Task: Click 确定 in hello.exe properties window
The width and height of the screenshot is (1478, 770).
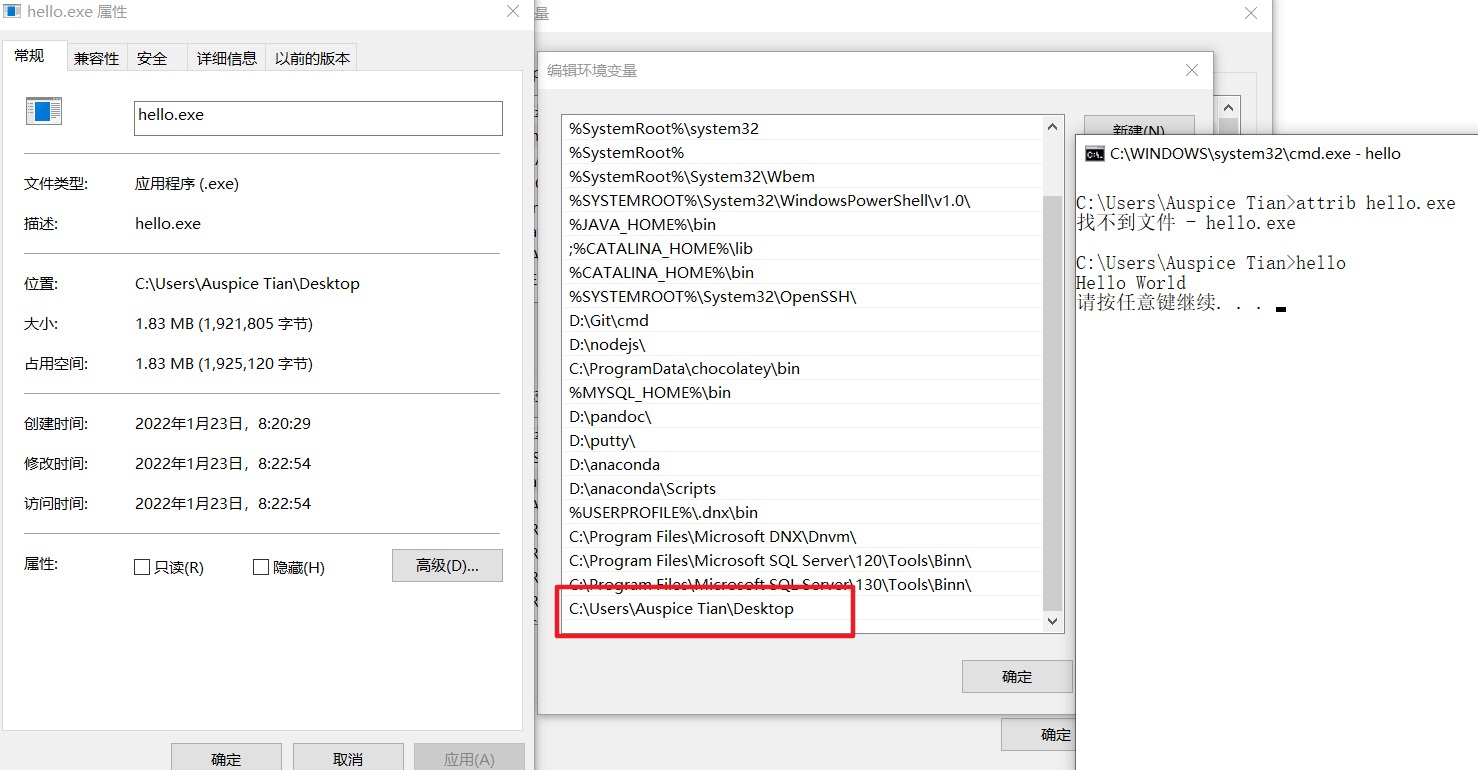Action: pyautogui.click(x=226, y=758)
